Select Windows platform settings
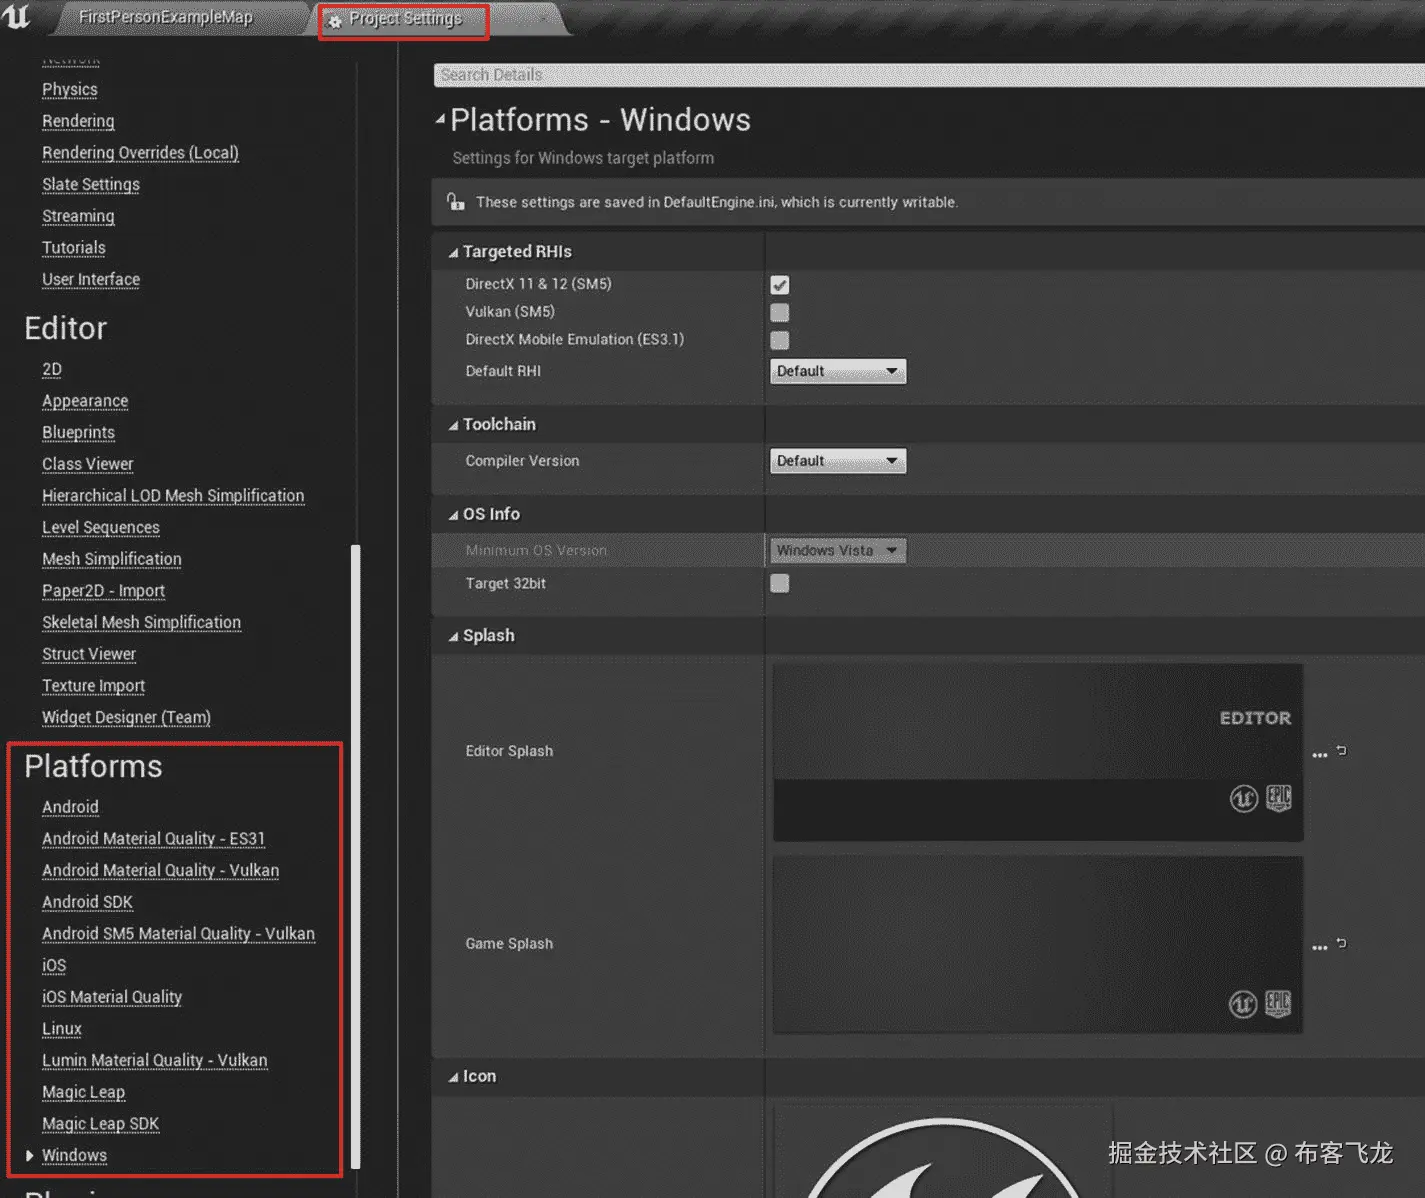 click(75, 1155)
